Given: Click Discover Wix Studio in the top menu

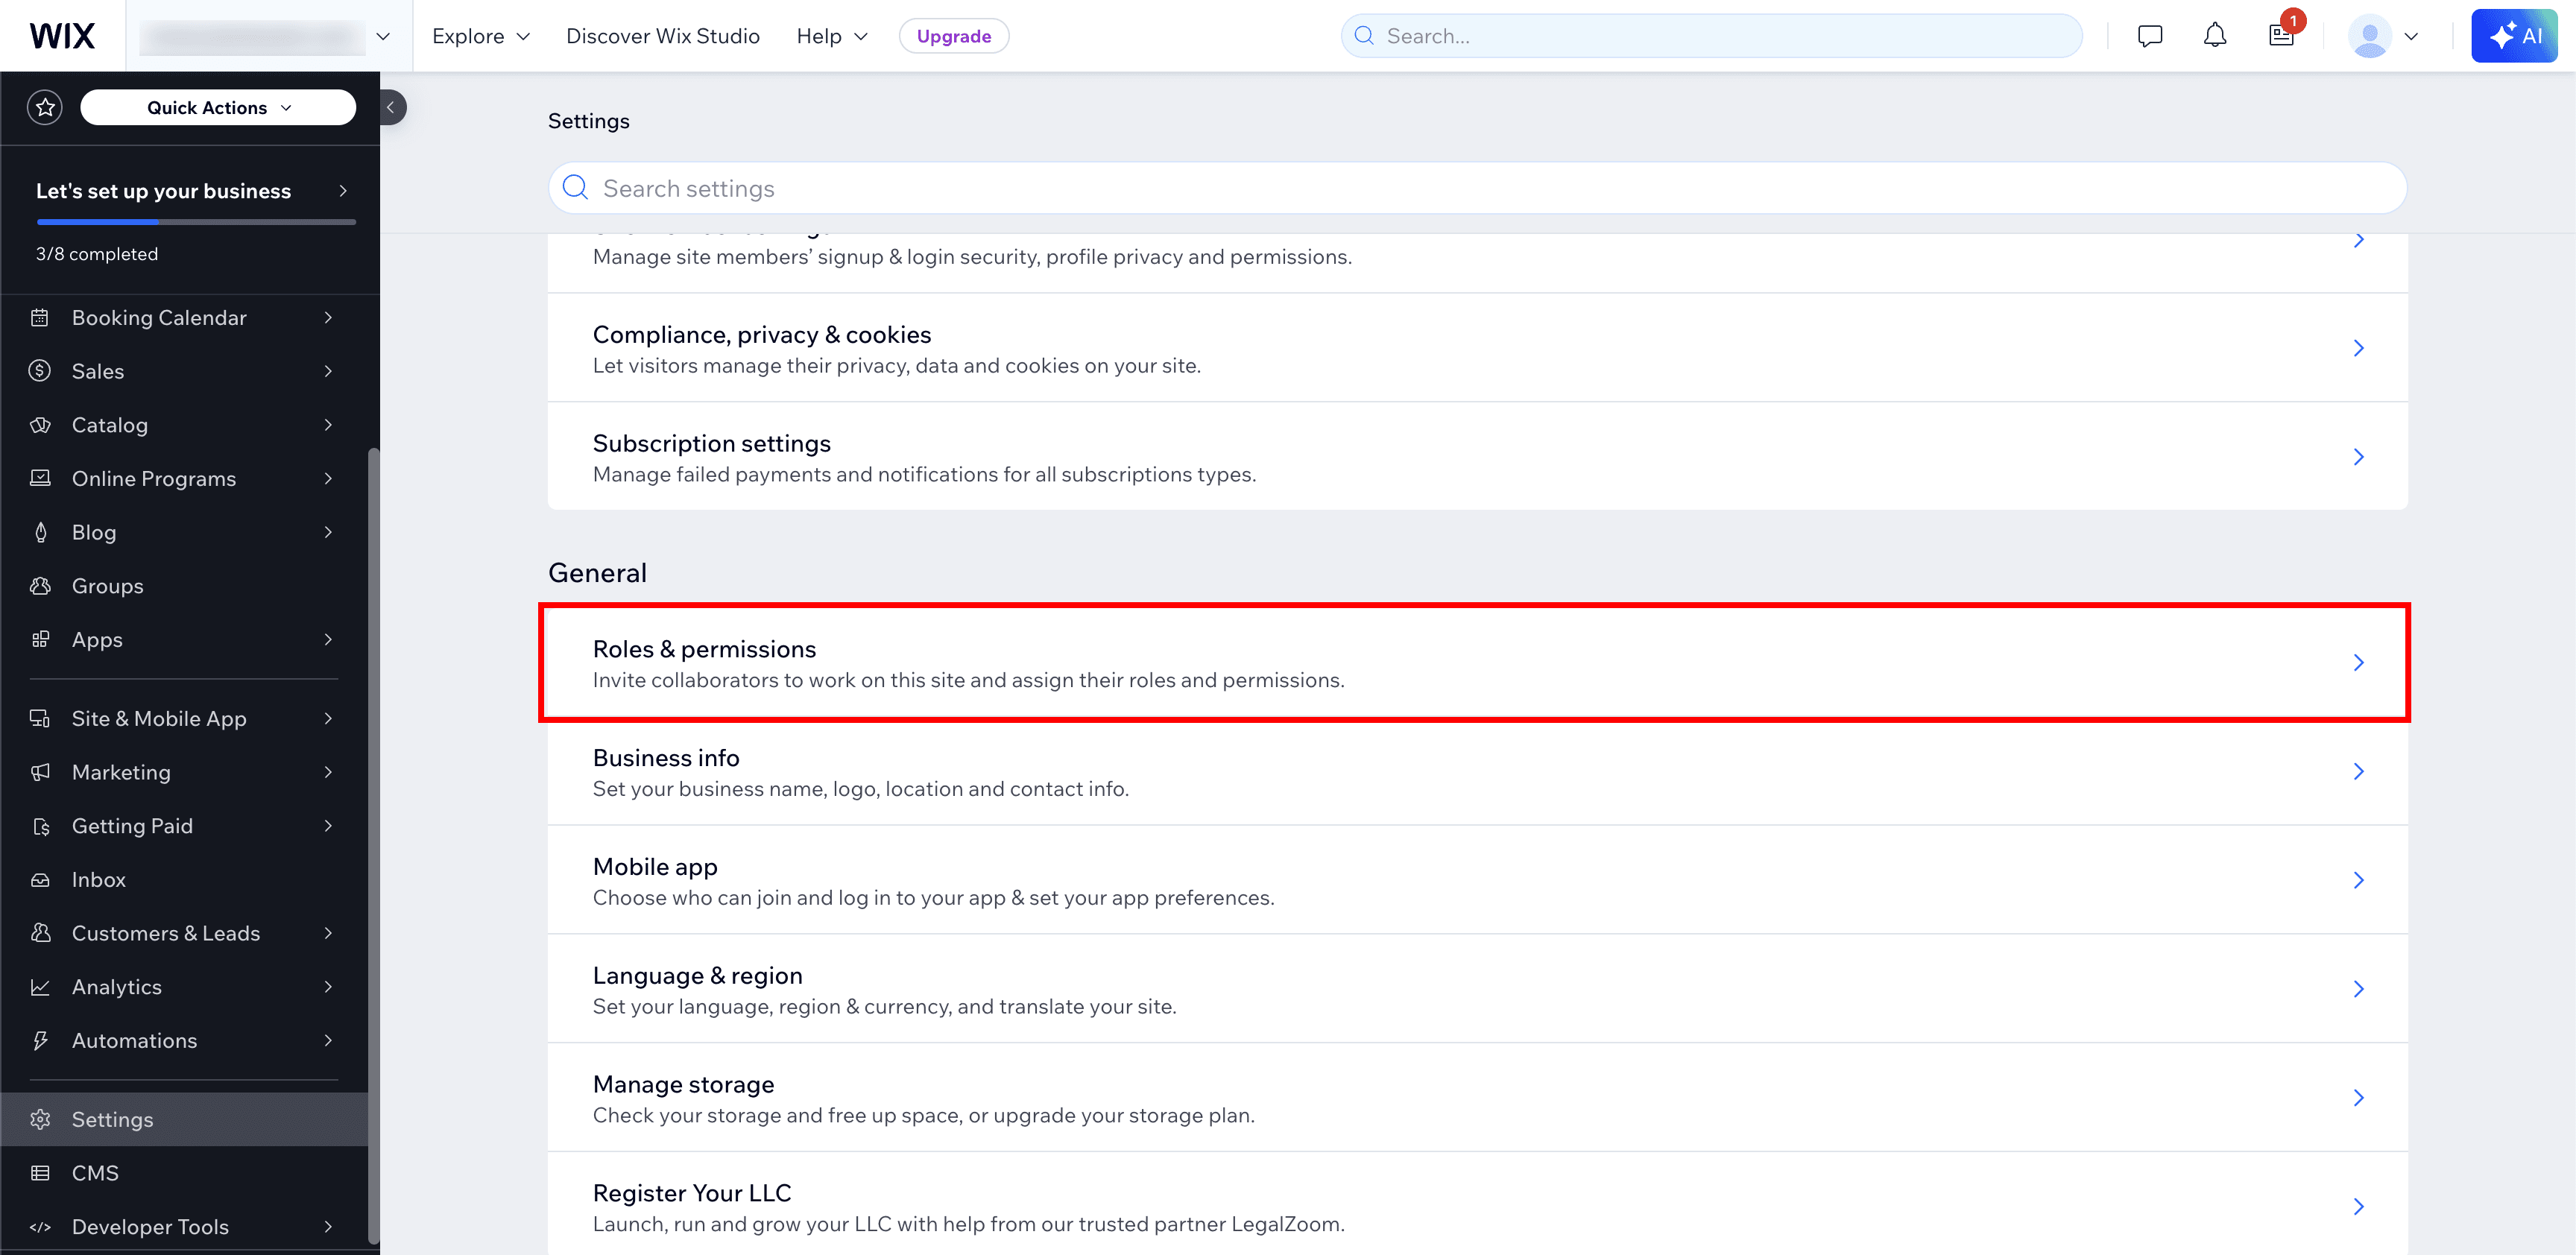Looking at the screenshot, I should 663,35.
